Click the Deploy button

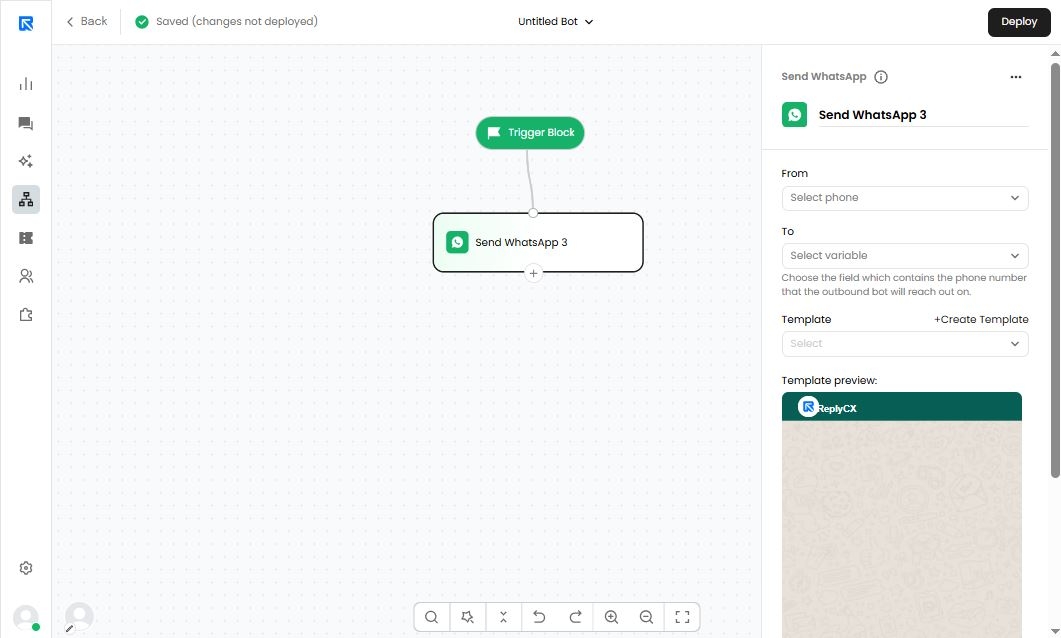(x=1019, y=22)
